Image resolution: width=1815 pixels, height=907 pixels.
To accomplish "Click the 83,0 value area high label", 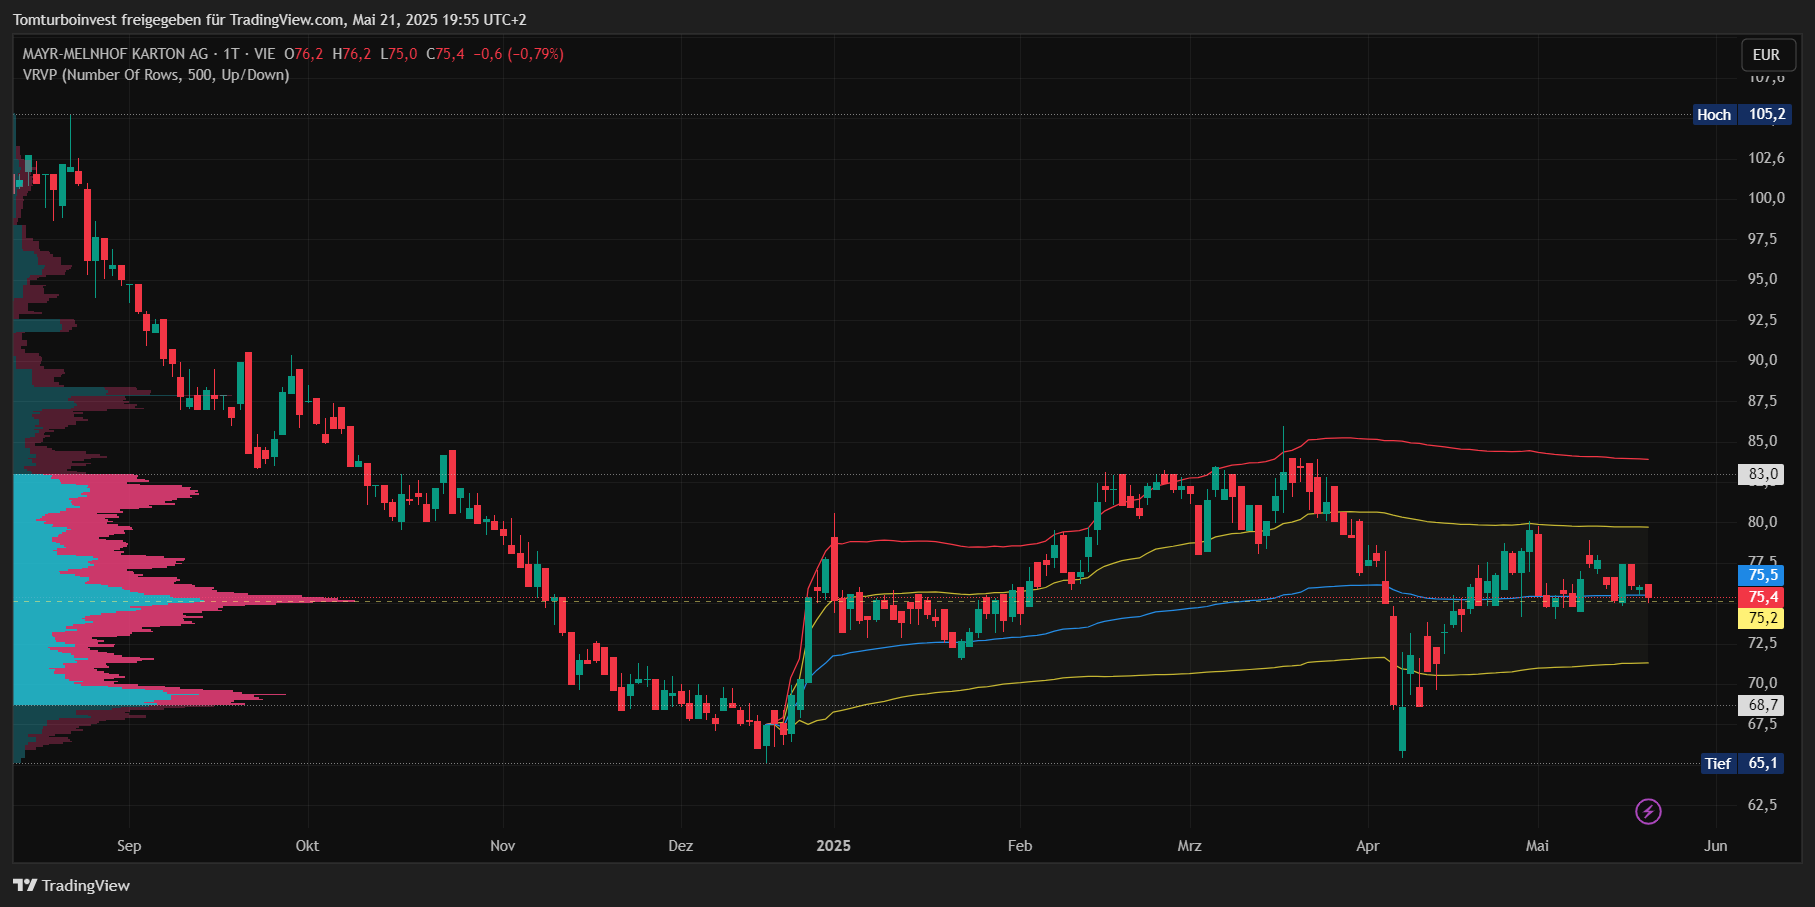I will pyautogui.click(x=1762, y=474).
